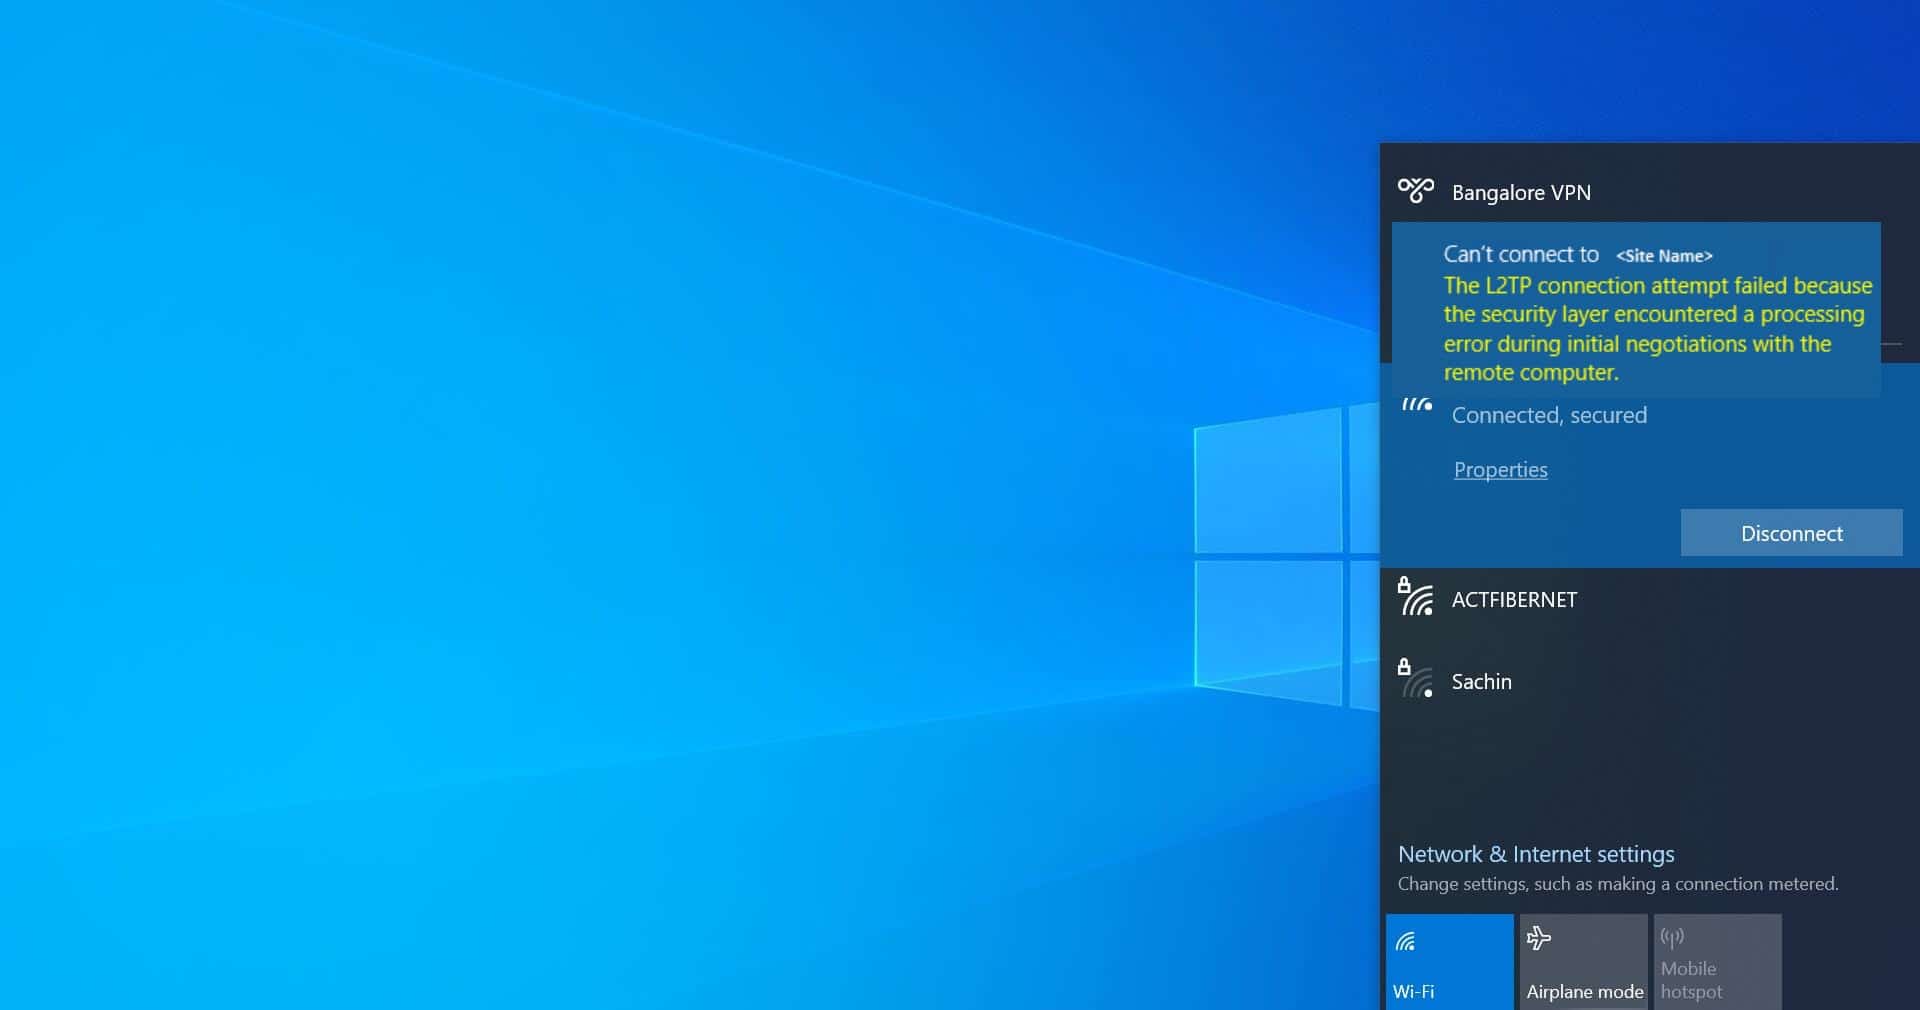Screen dimensions: 1920x1010
Task: Click the yellow L2TP error message text
Action: coord(1656,329)
